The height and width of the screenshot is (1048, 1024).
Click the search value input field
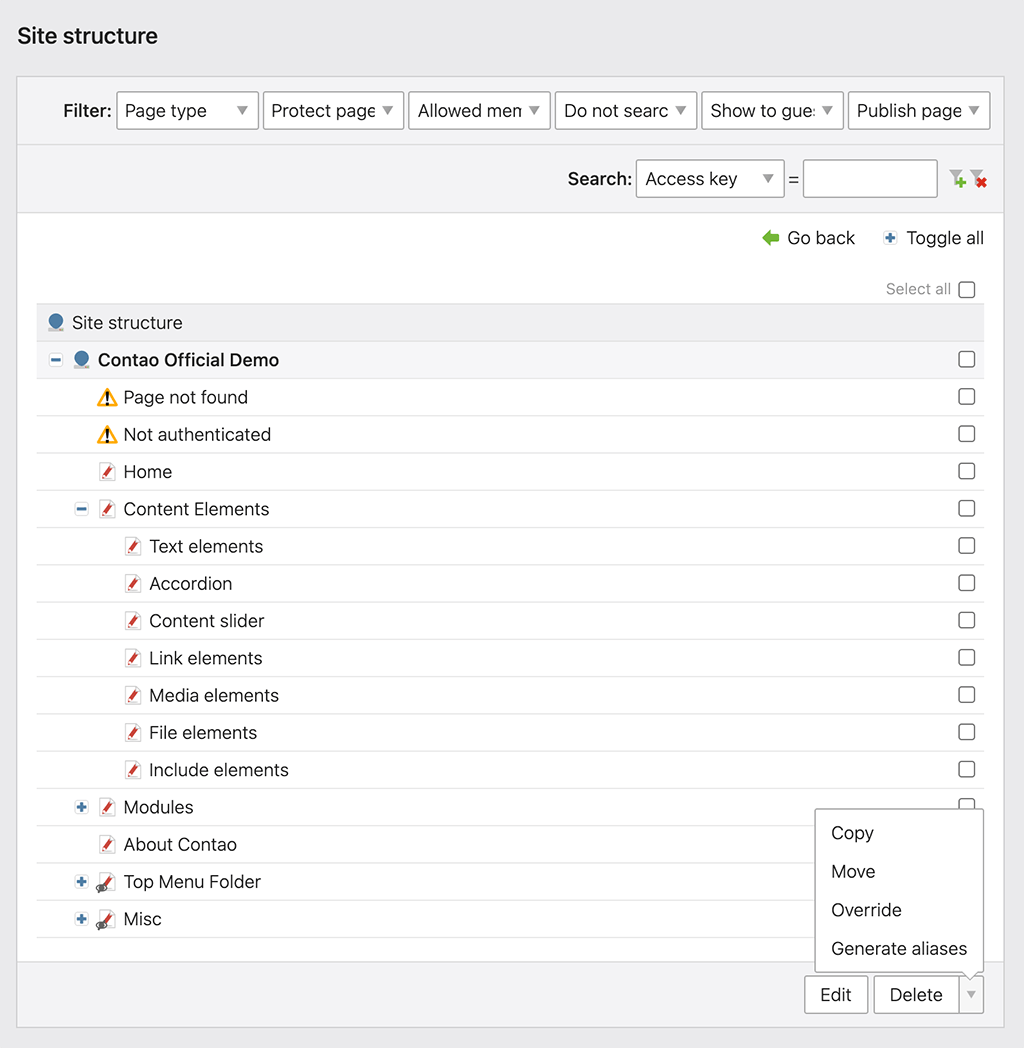870,179
